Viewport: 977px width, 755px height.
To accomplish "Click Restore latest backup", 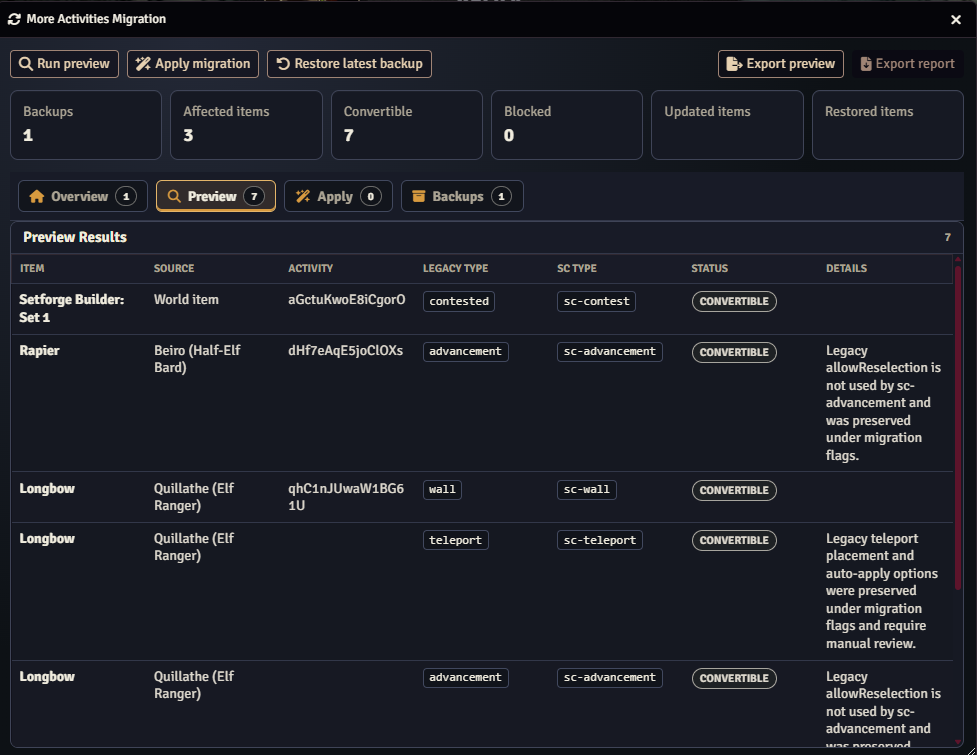I will [349, 64].
